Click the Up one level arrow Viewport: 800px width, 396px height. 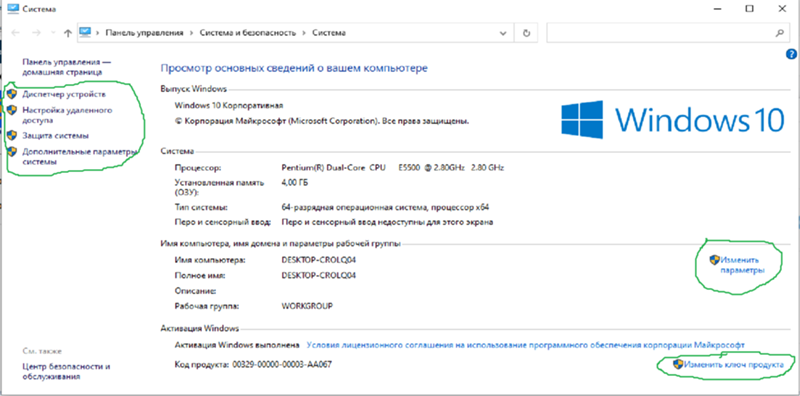point(67,33)
